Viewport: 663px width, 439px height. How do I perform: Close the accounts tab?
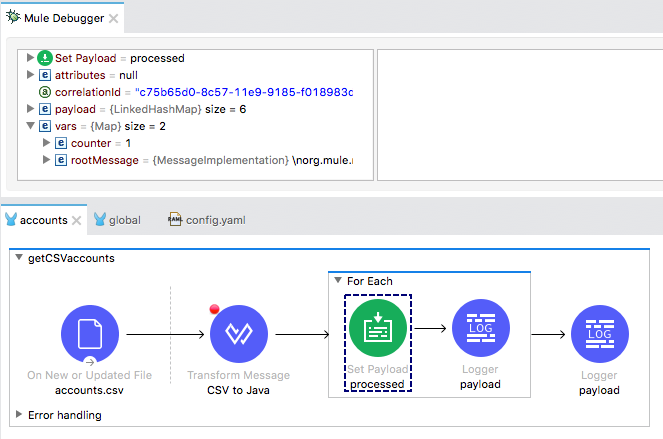(77, 220)
